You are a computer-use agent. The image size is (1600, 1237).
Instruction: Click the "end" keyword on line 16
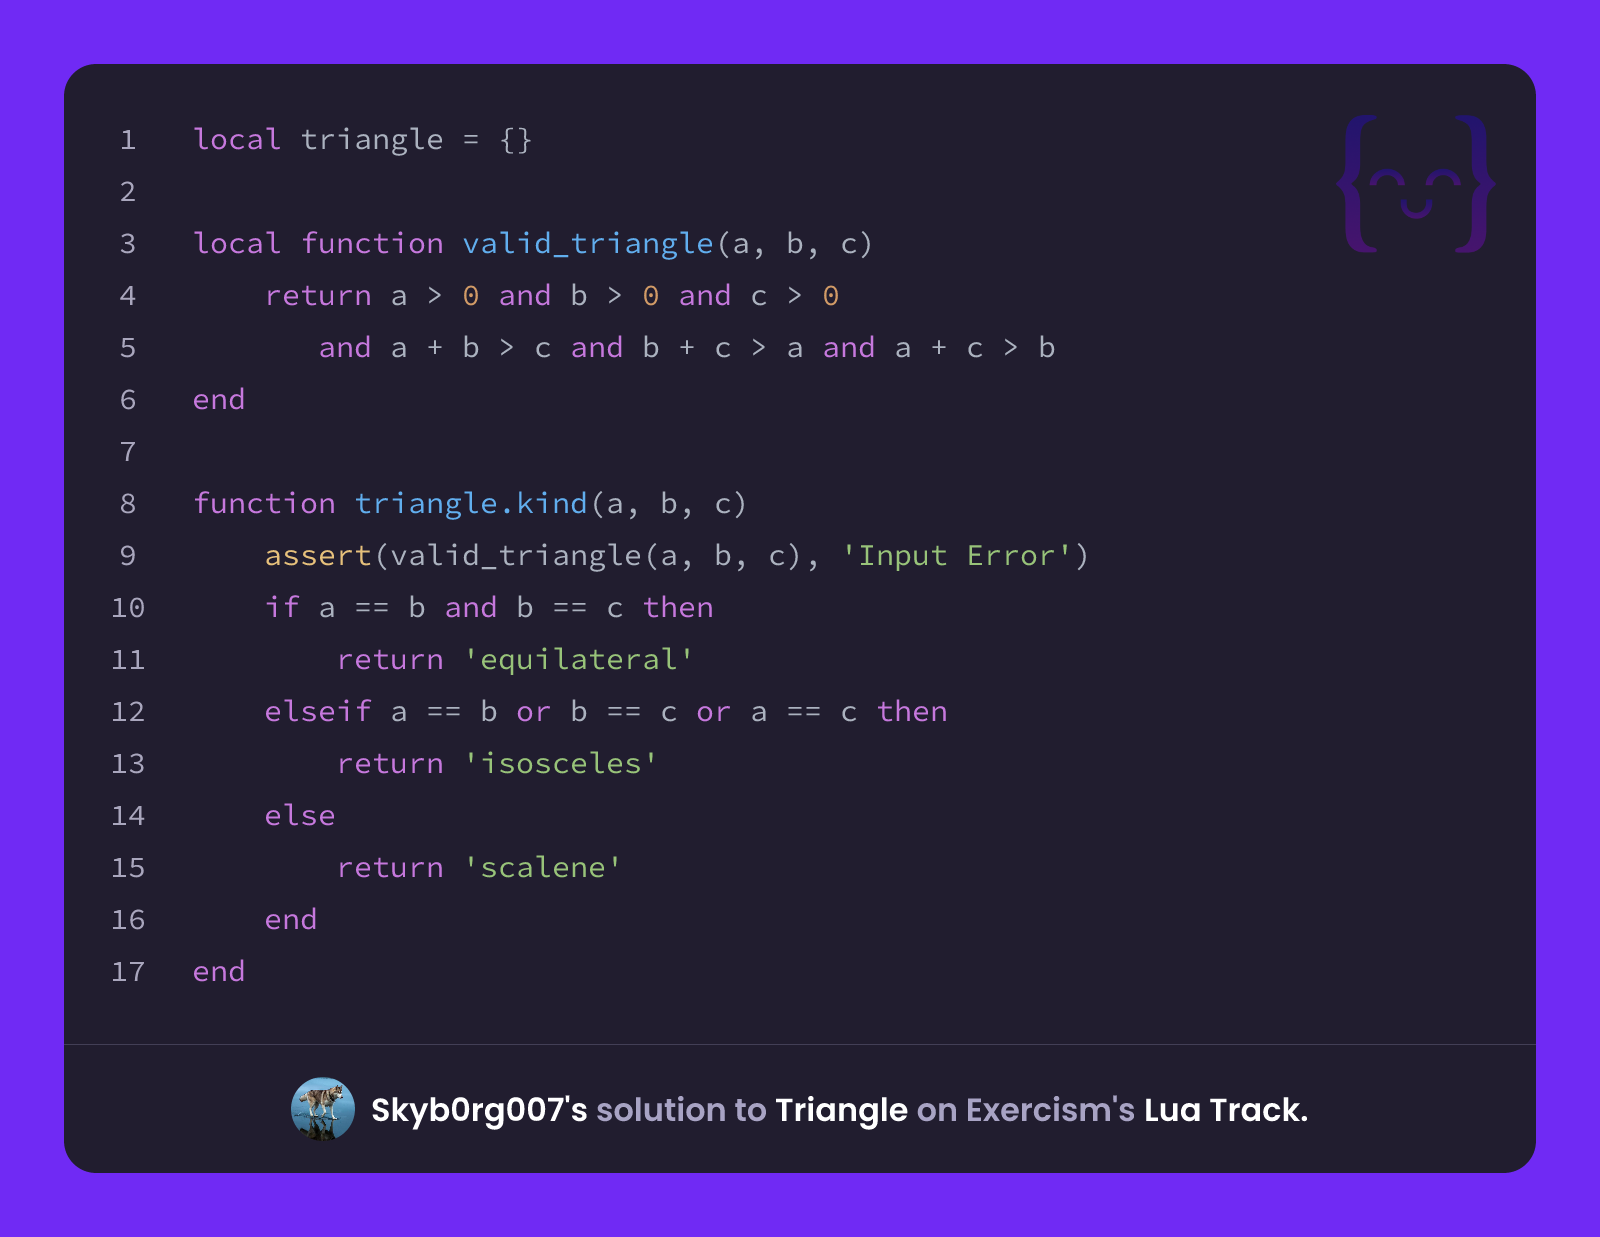click(x=291, y=920)
